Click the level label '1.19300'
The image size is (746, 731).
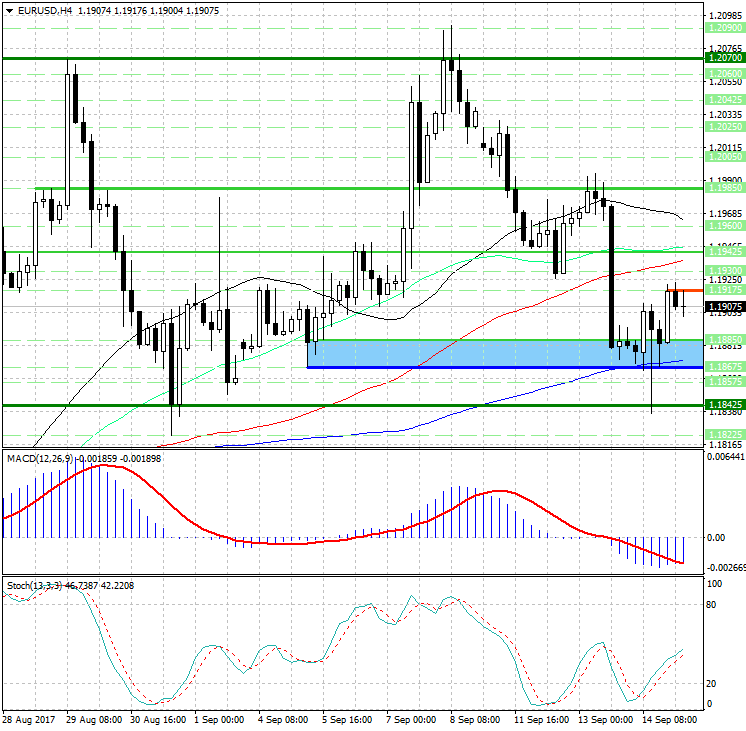click(725, 271)
